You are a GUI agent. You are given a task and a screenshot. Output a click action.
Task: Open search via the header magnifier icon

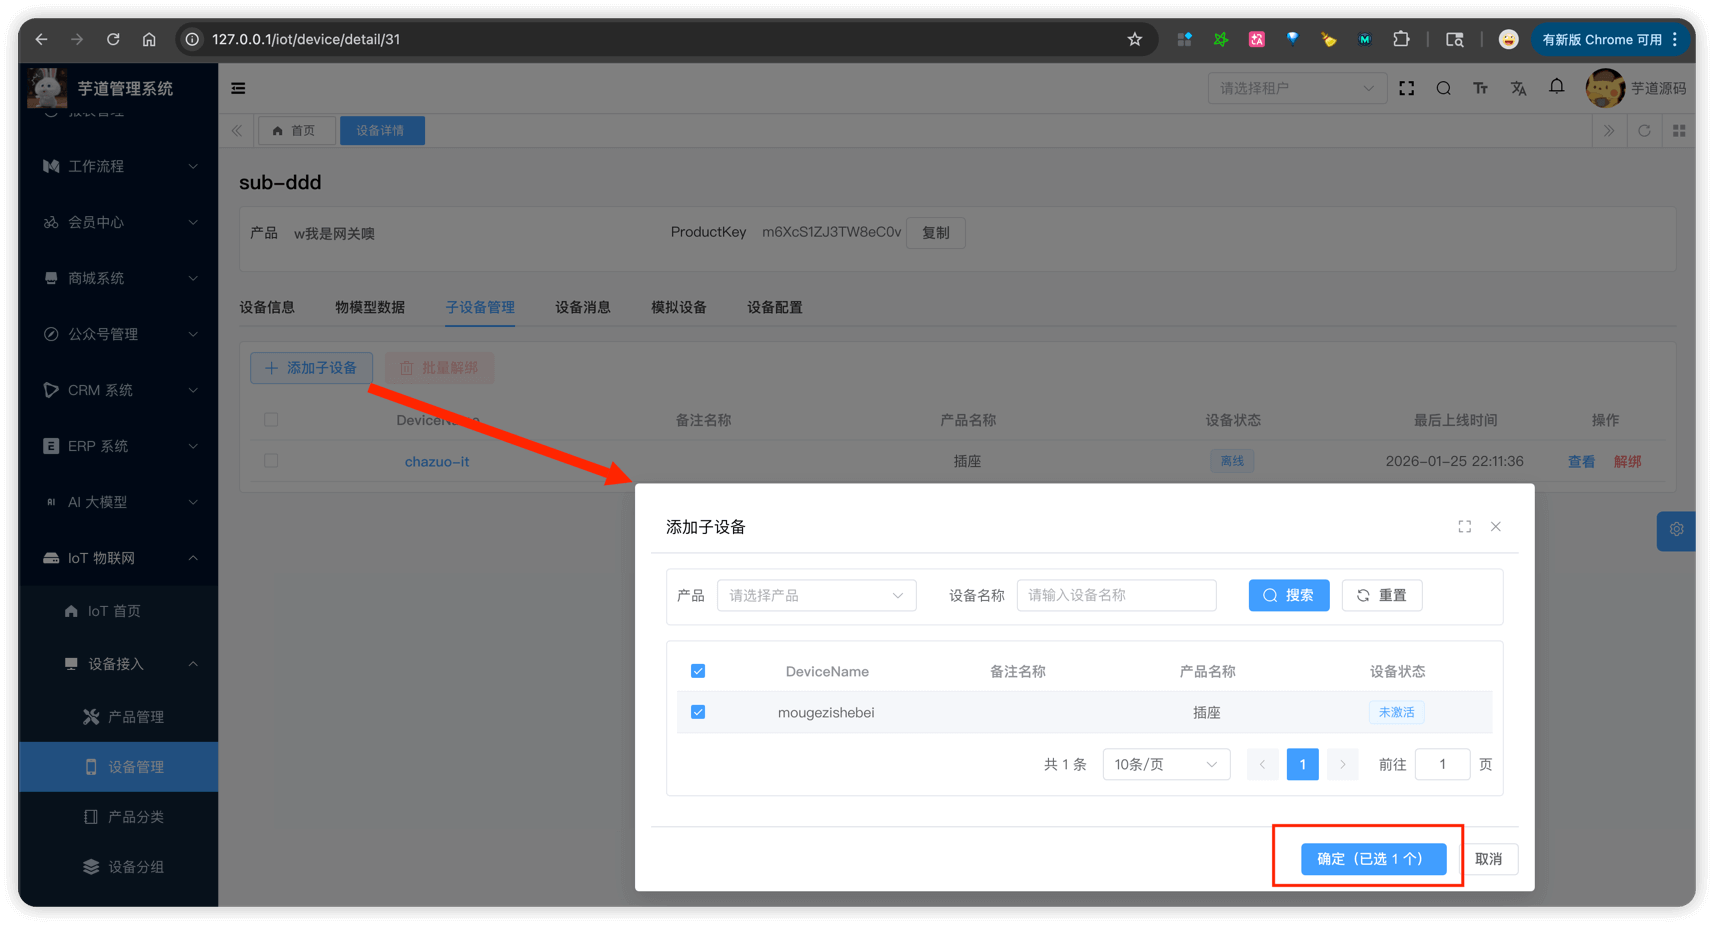point(1443,88)
